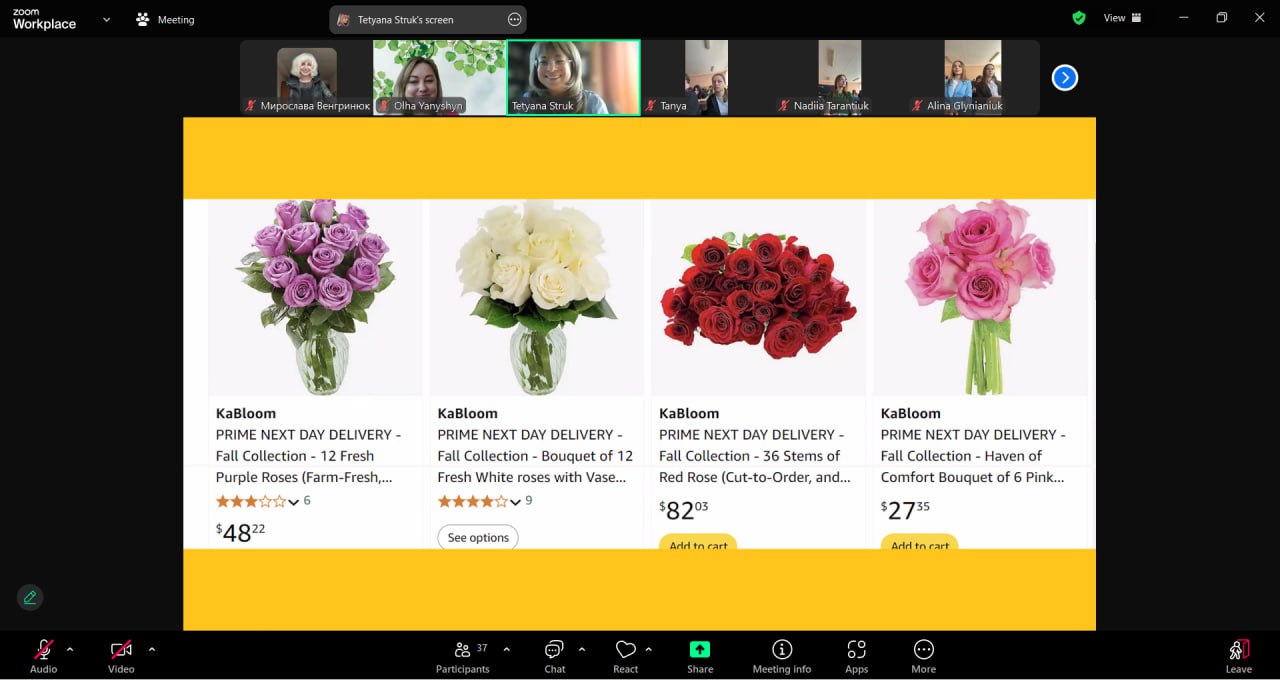Image resolution: width=1280 pixels, height=680 pixels.
Task: Select Nadiia Tarantiuk's video thumbnail
Action: (x=840, y=77)
